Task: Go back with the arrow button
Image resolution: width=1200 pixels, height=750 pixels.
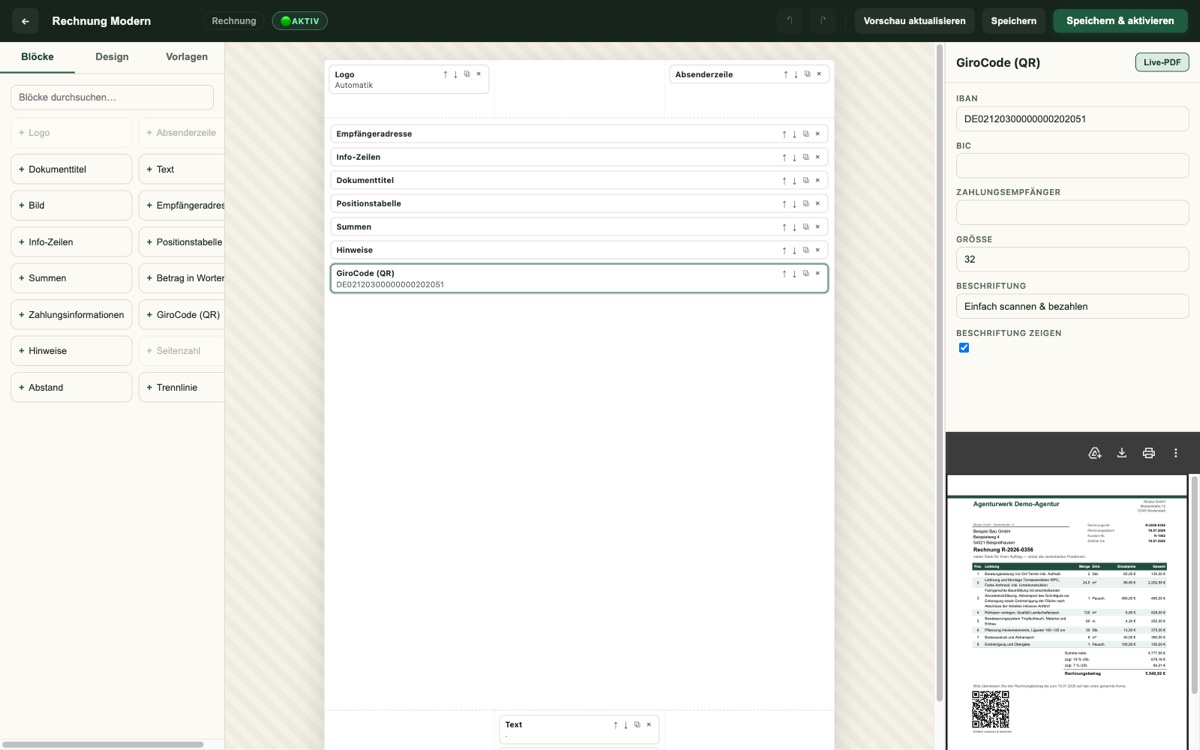Action: point(25,21)
